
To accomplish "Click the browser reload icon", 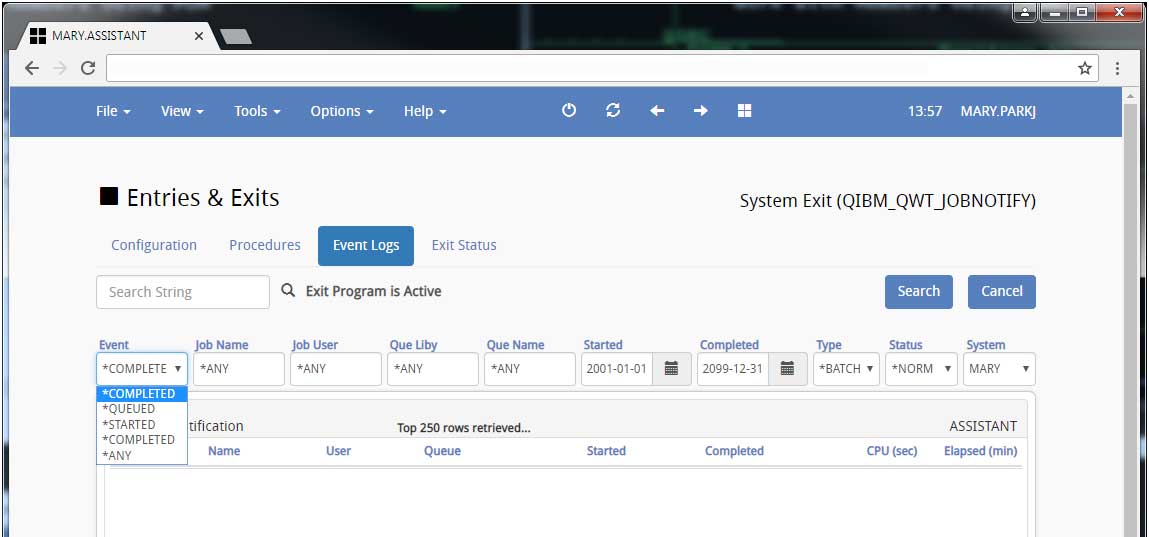I will pos(88,68).
